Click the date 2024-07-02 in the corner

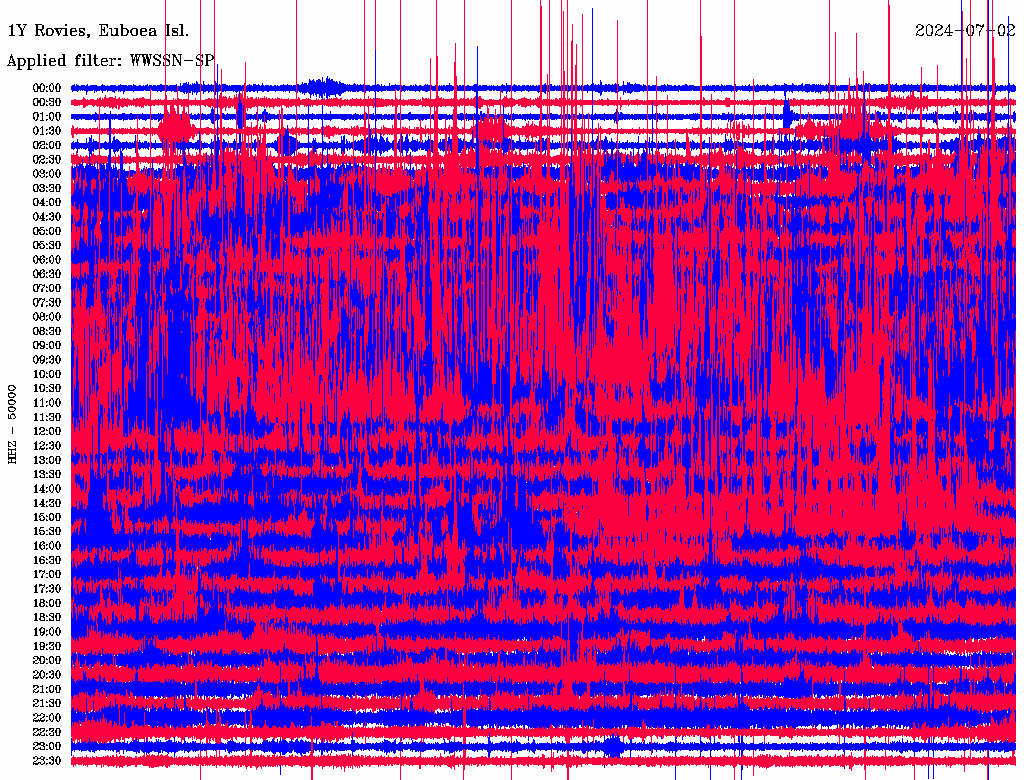point(965,31)
